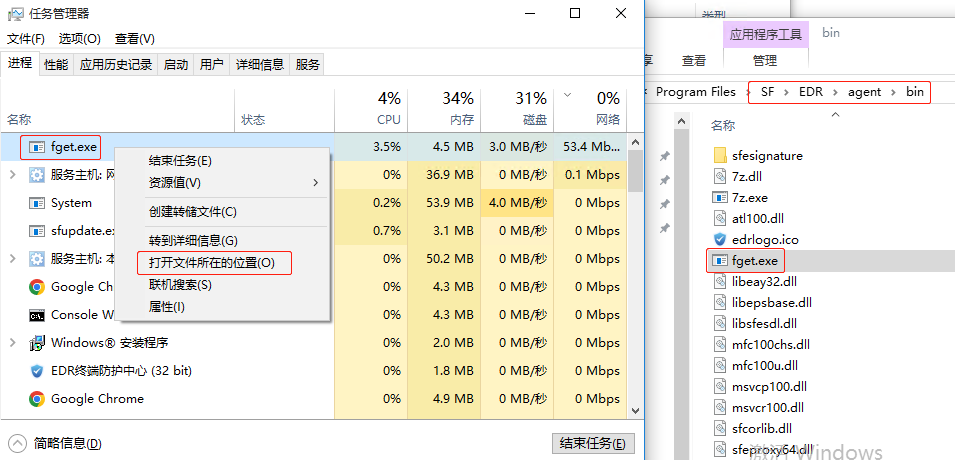Collapse to 简略信息 view with arrow
This screenshot has height=460, width=955.
(17, 443)
